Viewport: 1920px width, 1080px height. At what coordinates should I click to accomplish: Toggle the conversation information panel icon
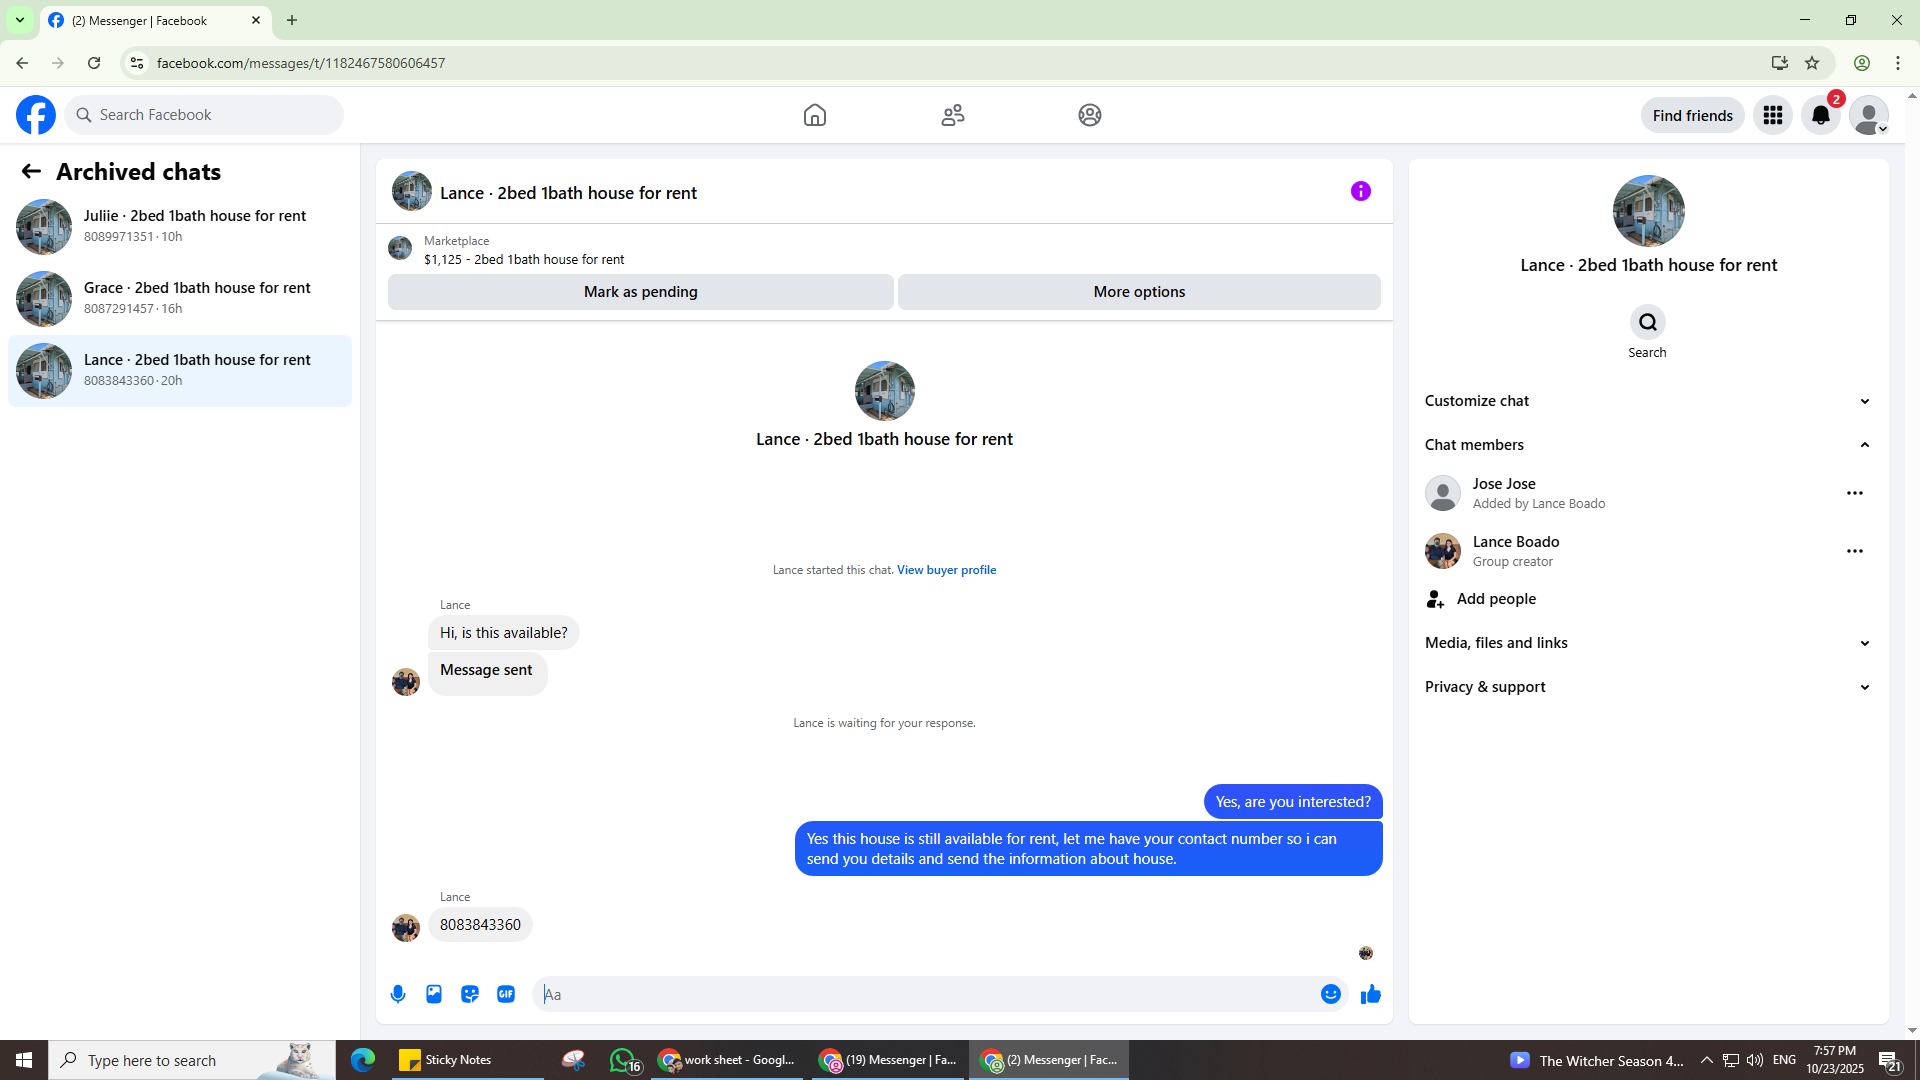(1360, 191)
